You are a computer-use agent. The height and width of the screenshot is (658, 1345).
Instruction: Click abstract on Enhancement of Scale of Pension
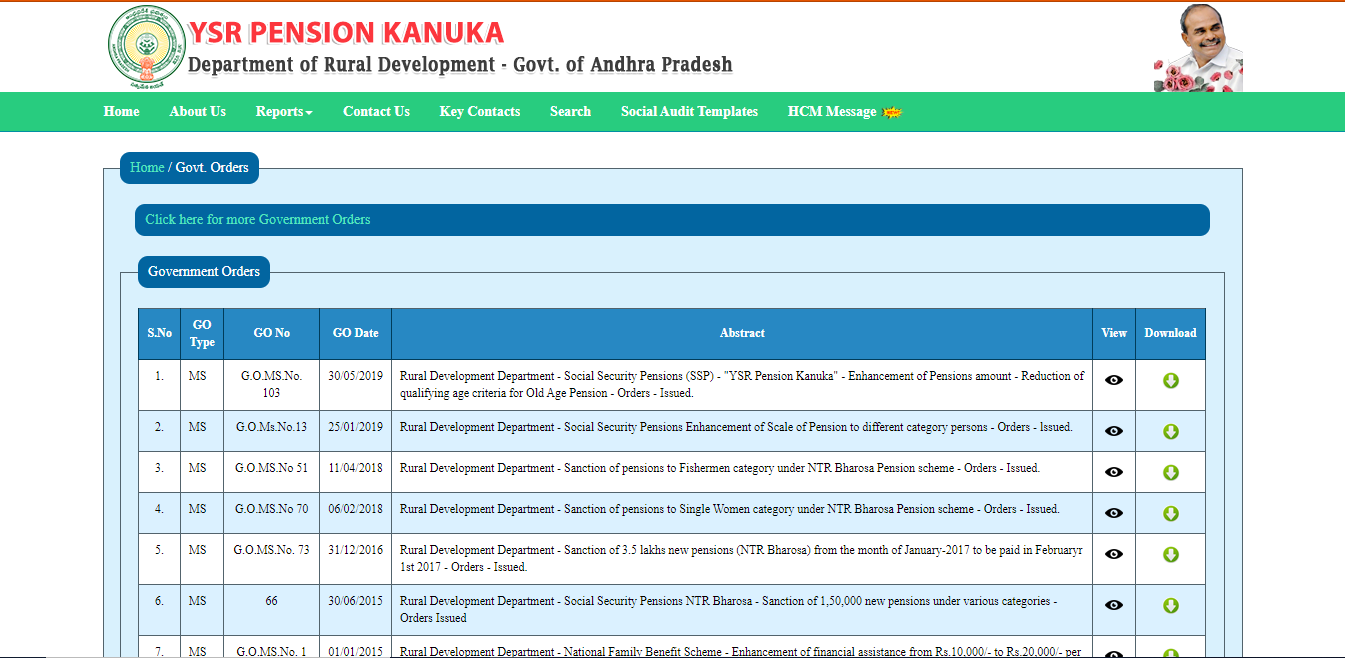point(736,427)
